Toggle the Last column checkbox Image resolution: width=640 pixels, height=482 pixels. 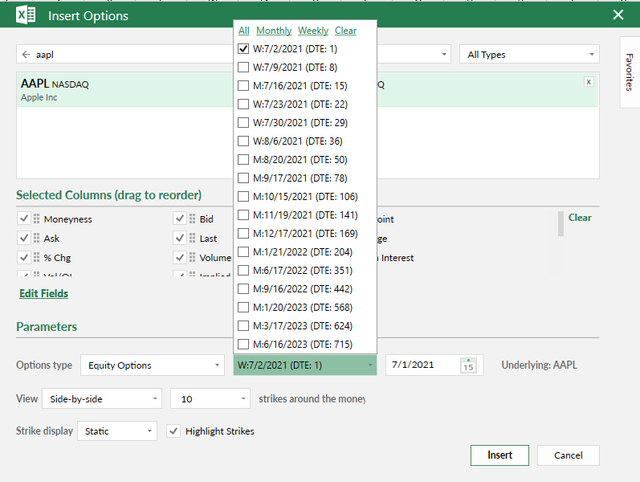click(180, 238)
